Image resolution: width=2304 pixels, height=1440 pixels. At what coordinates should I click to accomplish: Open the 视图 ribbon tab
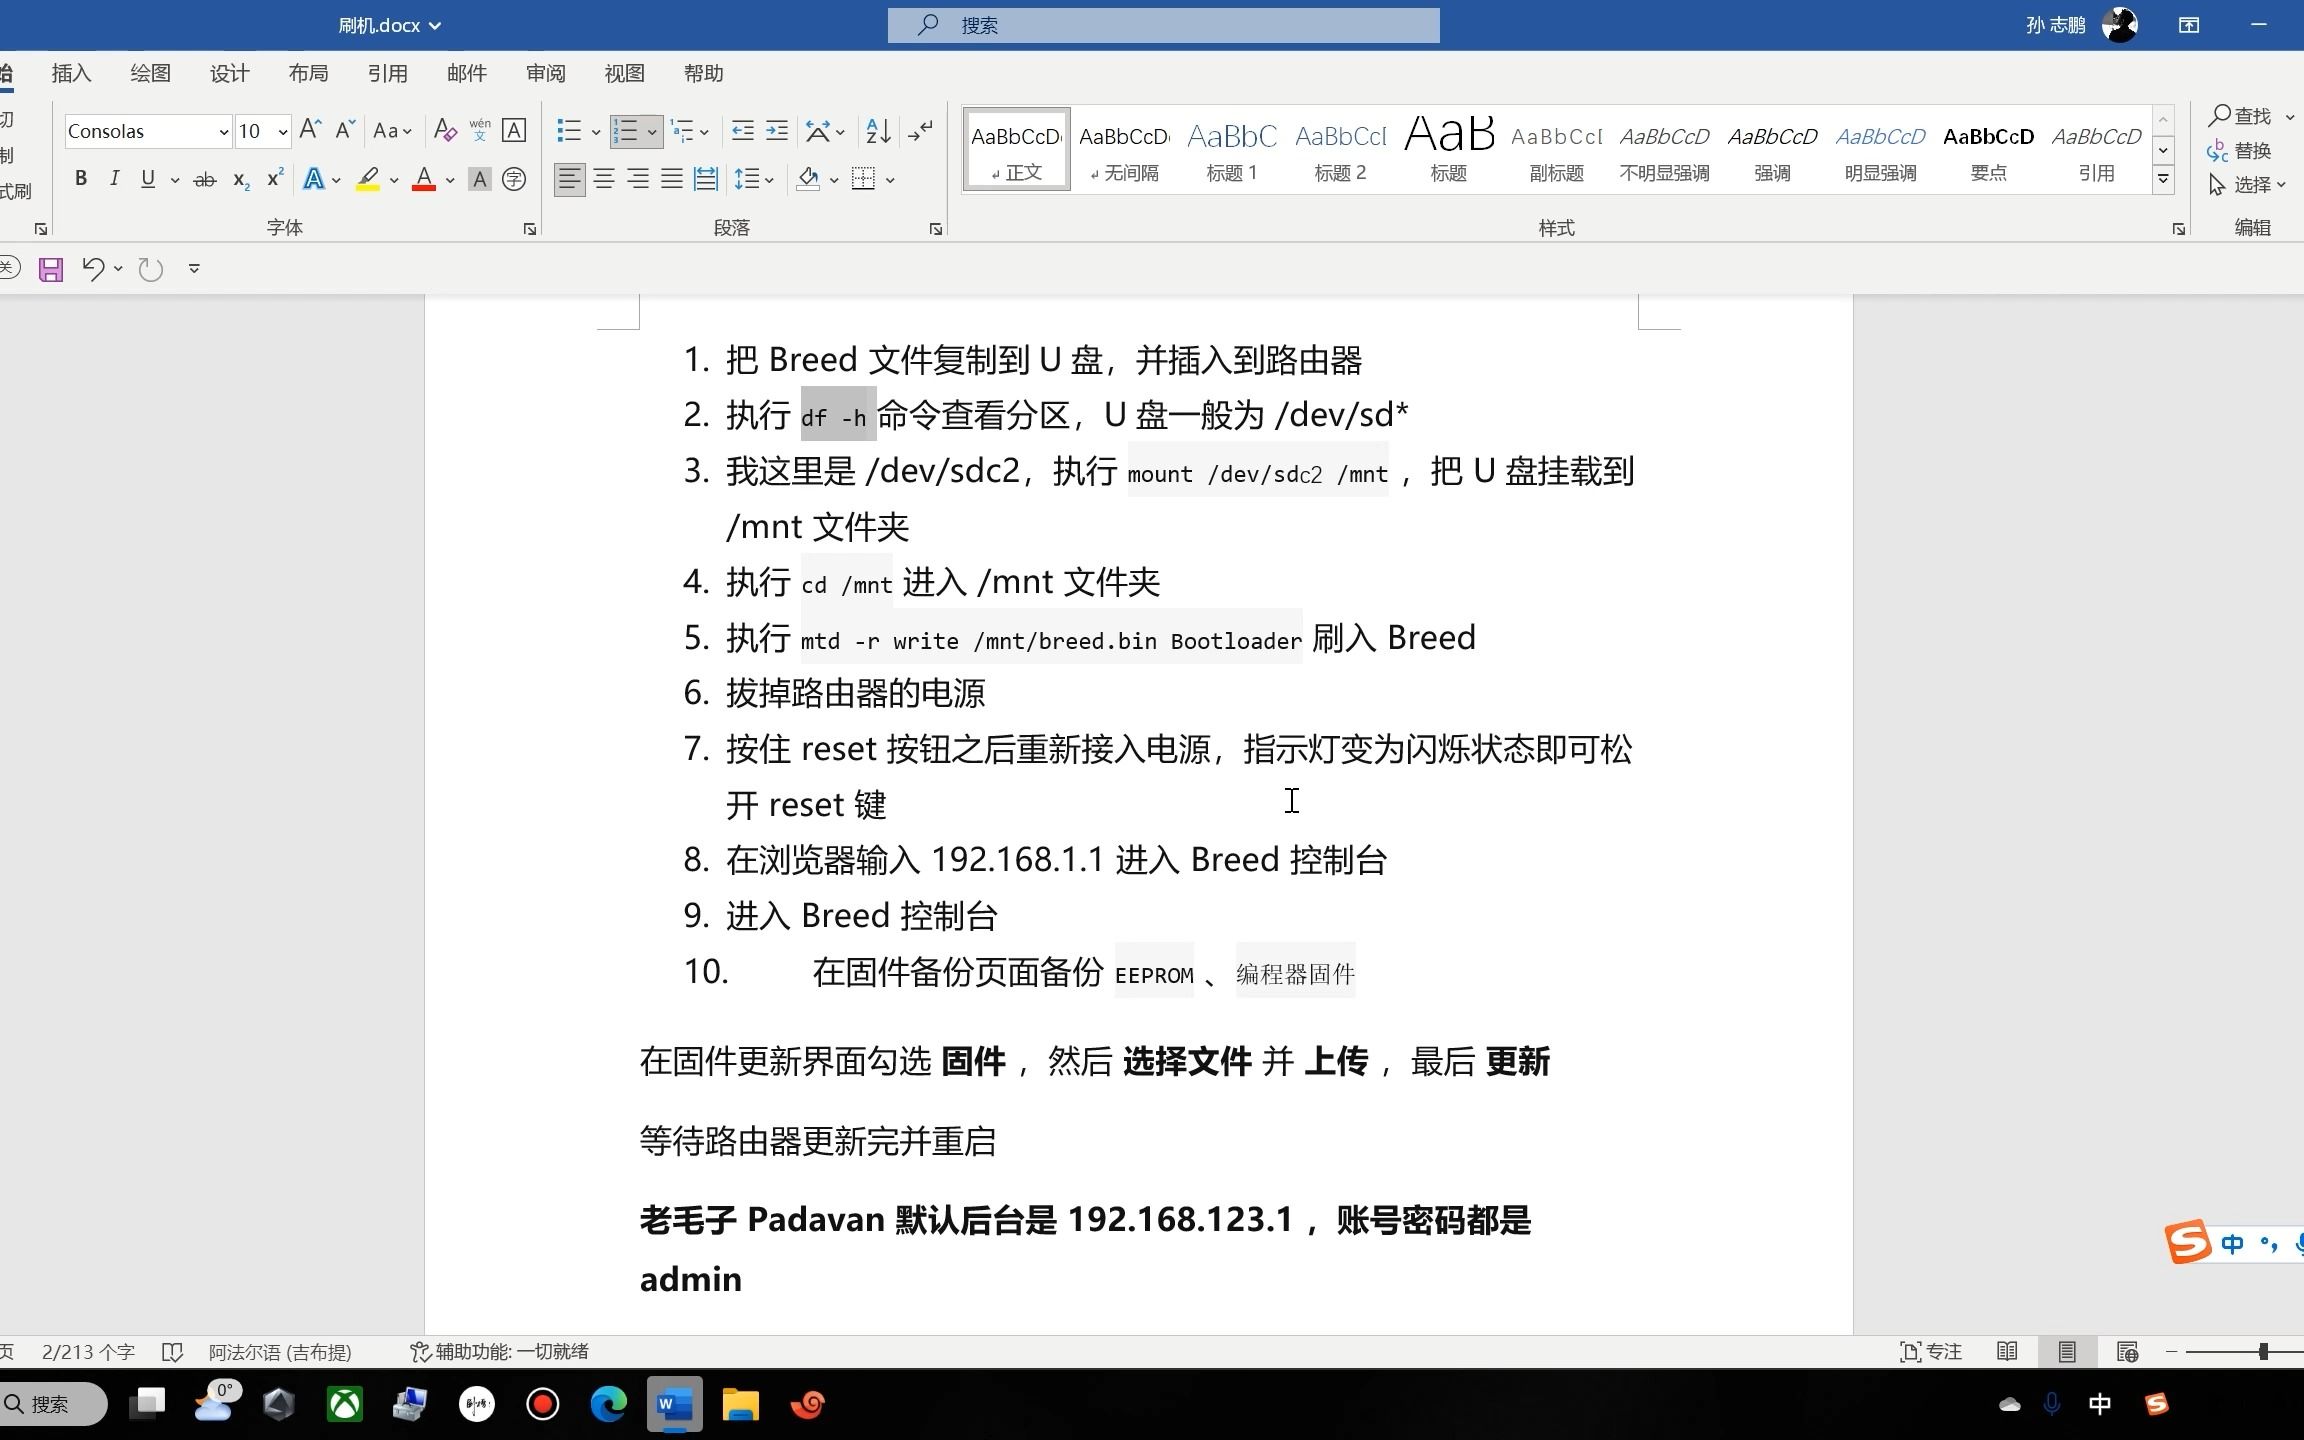point(625,73)
